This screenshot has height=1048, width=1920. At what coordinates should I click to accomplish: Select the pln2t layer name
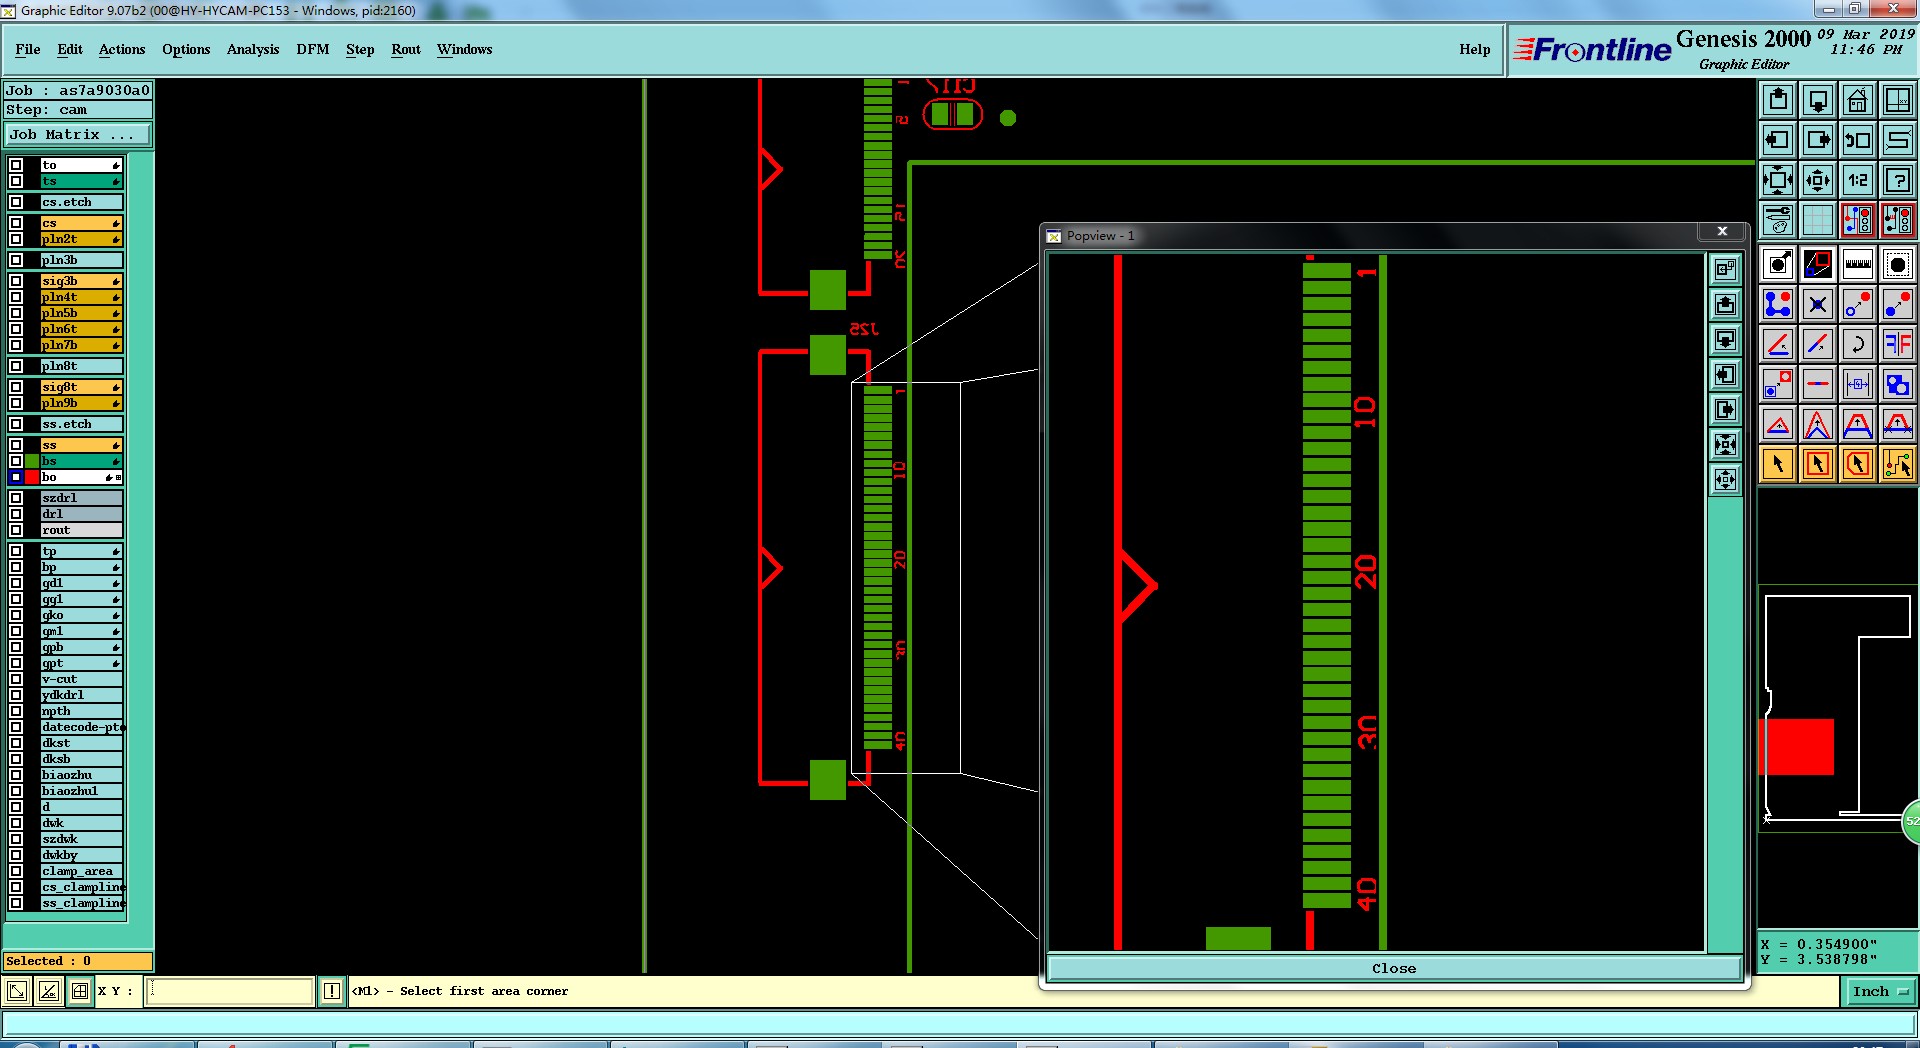[81, 239]
